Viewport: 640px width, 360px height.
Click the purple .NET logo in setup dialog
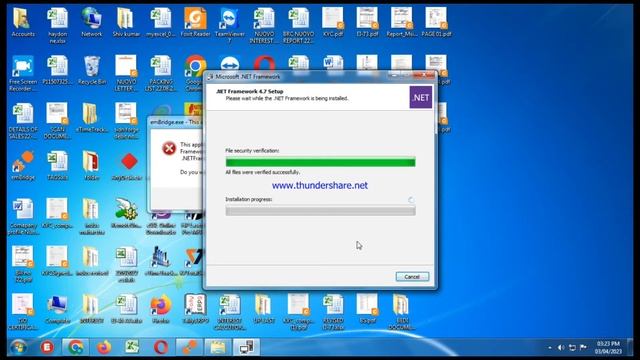pos(420,98)
